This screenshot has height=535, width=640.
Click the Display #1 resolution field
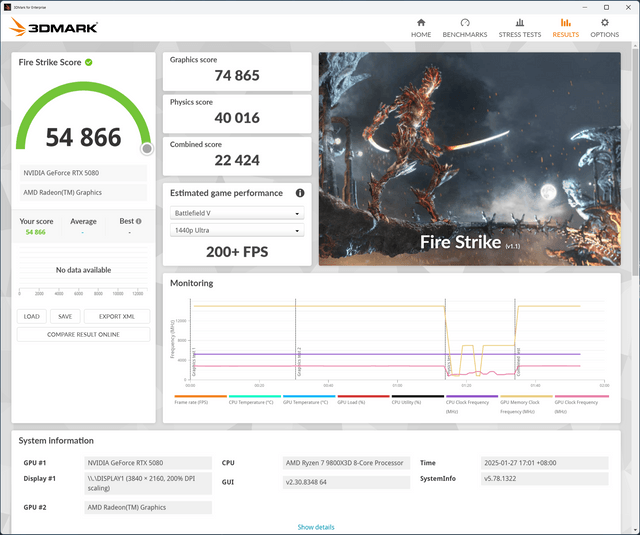[148, 484]
